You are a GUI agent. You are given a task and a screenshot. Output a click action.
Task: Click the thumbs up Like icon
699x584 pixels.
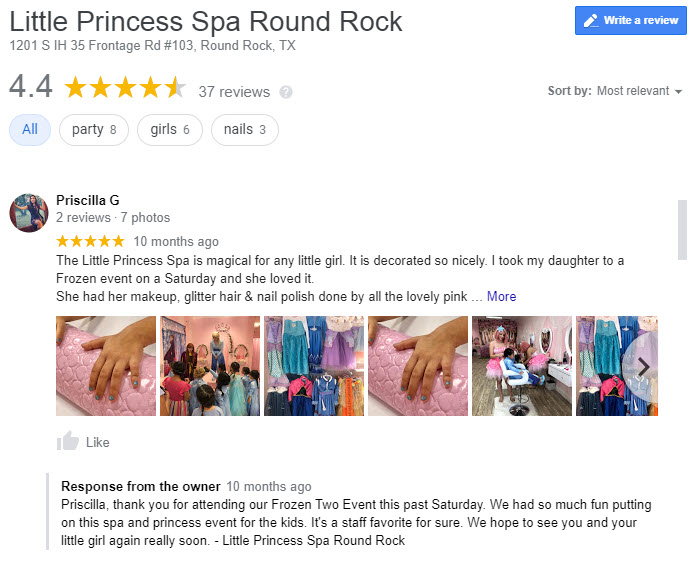coord(67,441)
